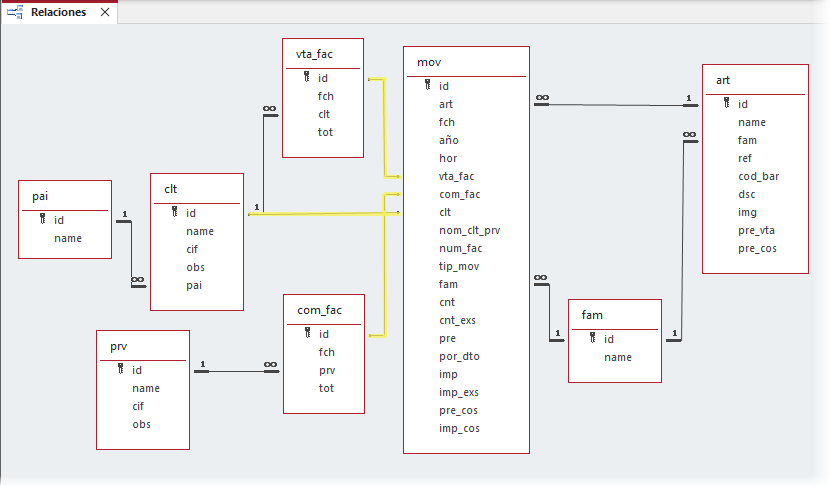Screen dimensions: 831x487
Task: Close the Relaciones tab
Action: [x=106, y=13]
